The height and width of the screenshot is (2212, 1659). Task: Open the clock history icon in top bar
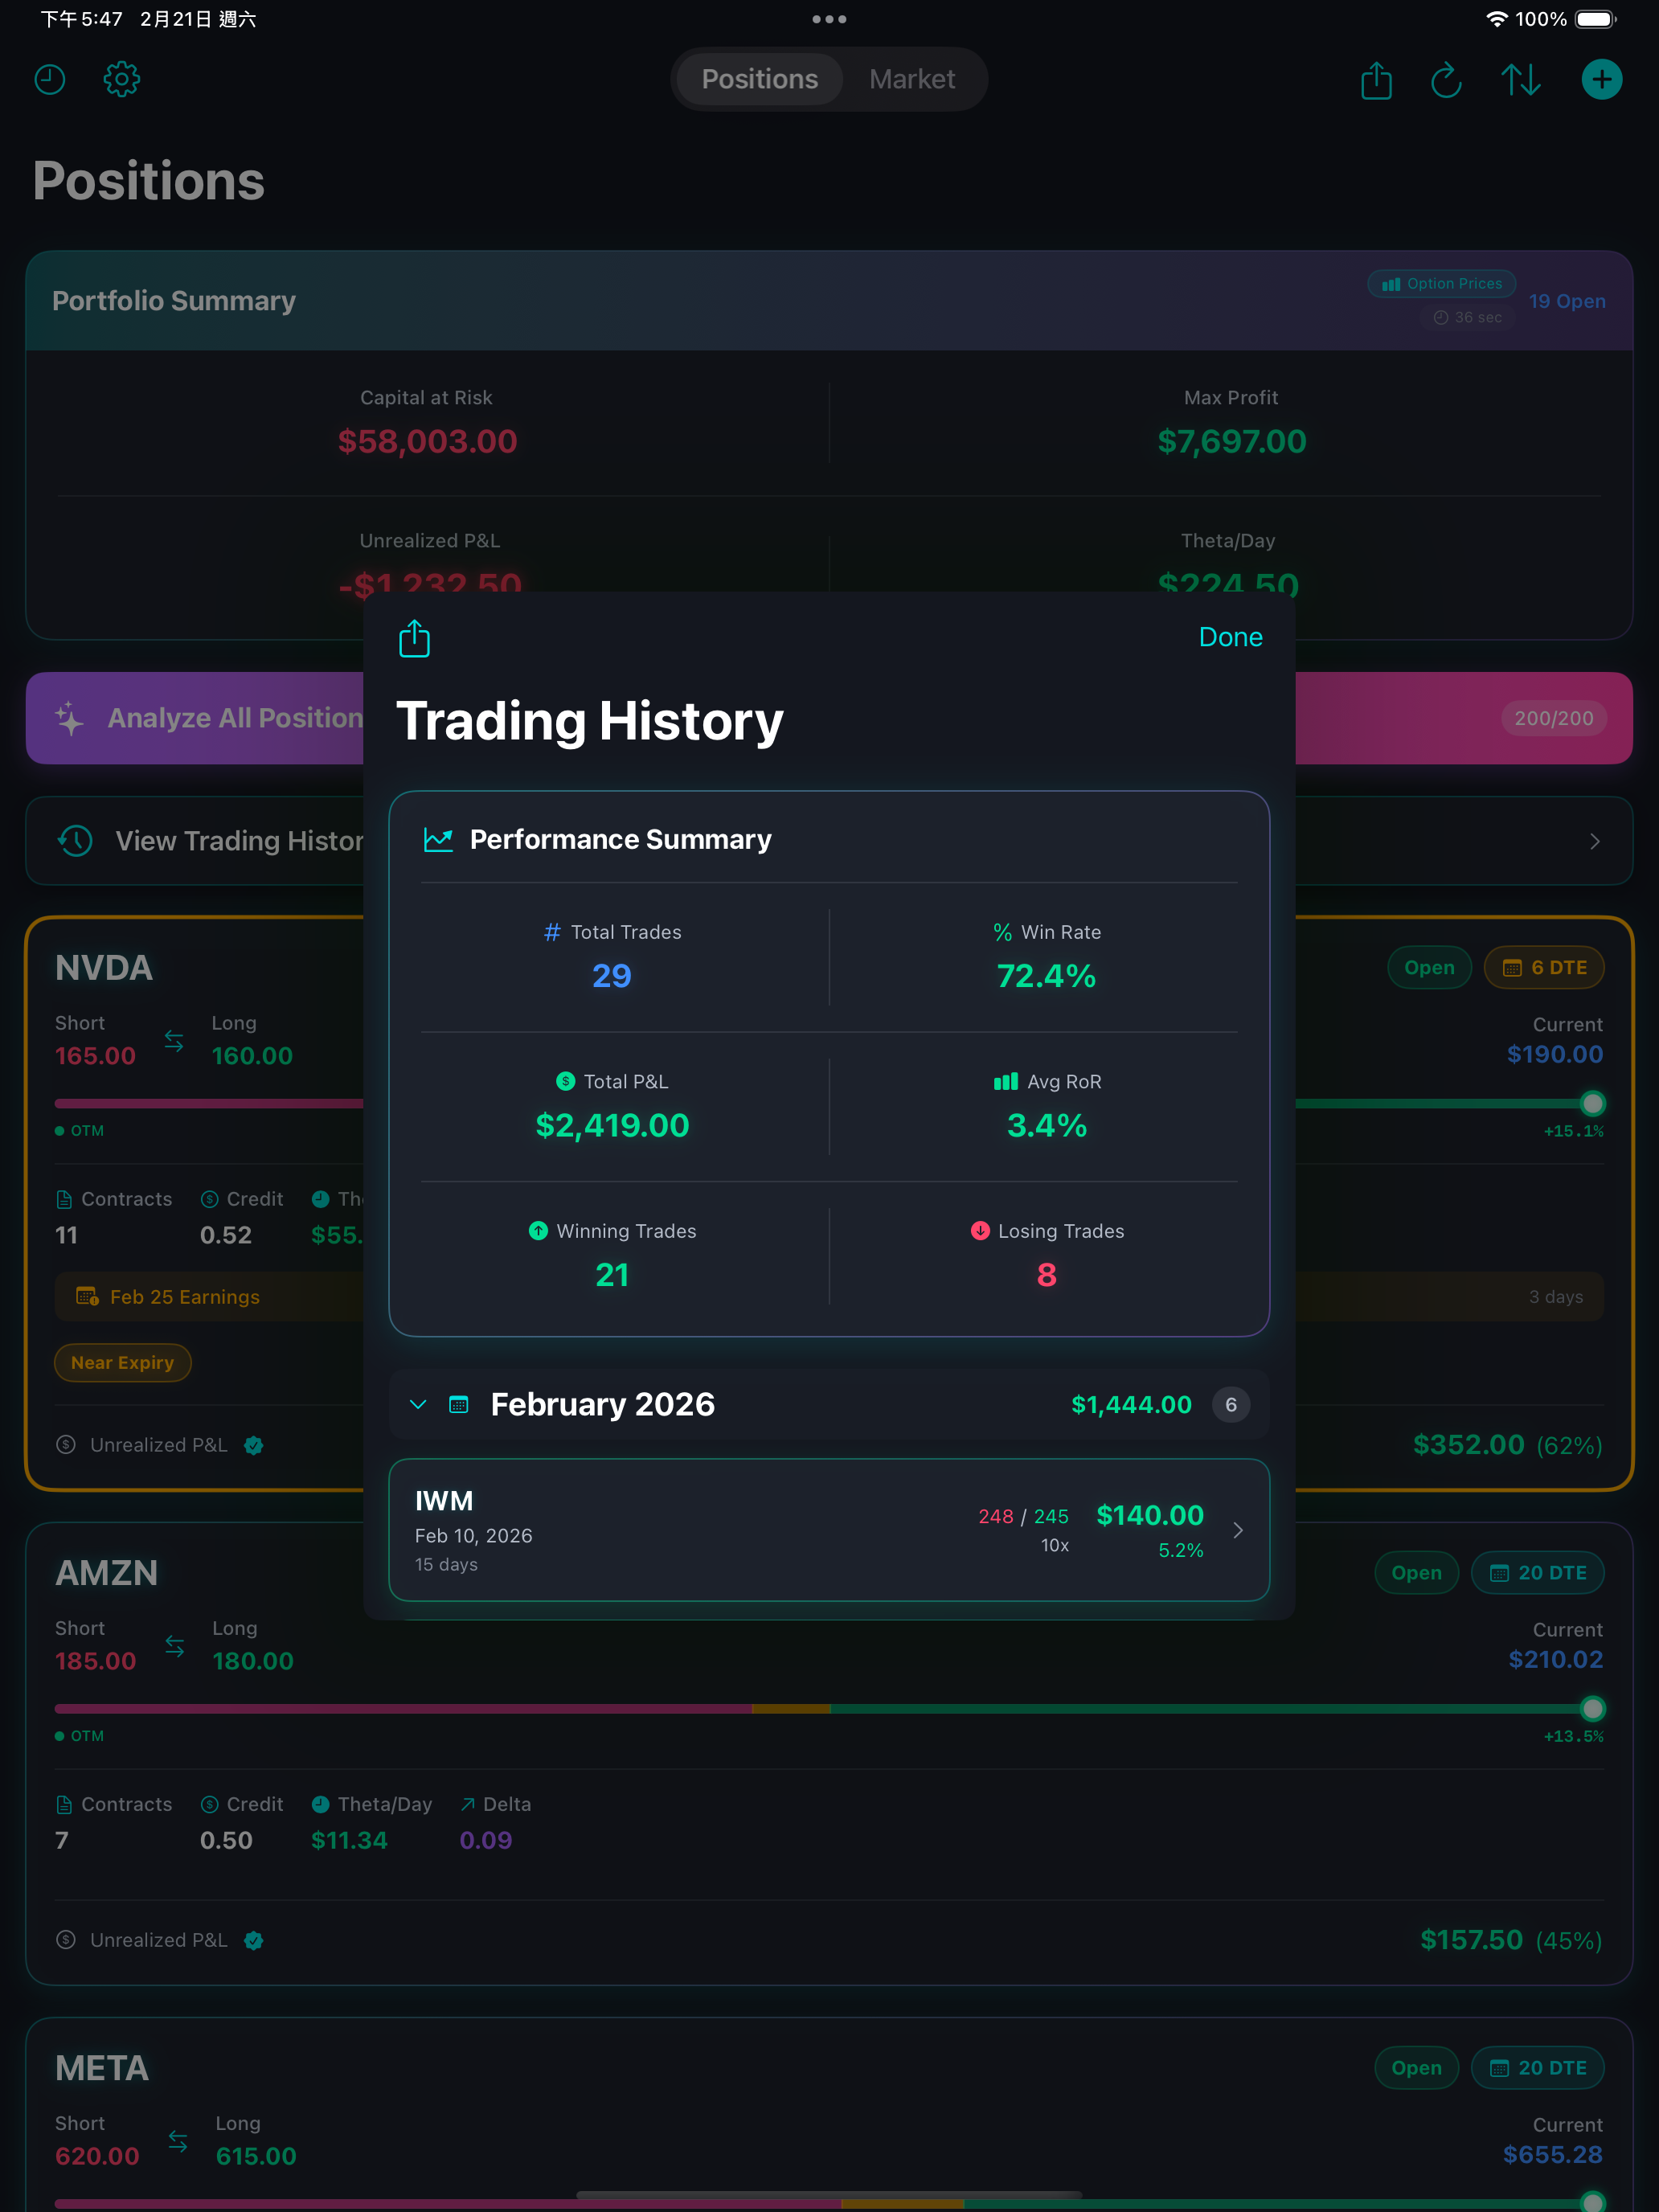(50, 79)
